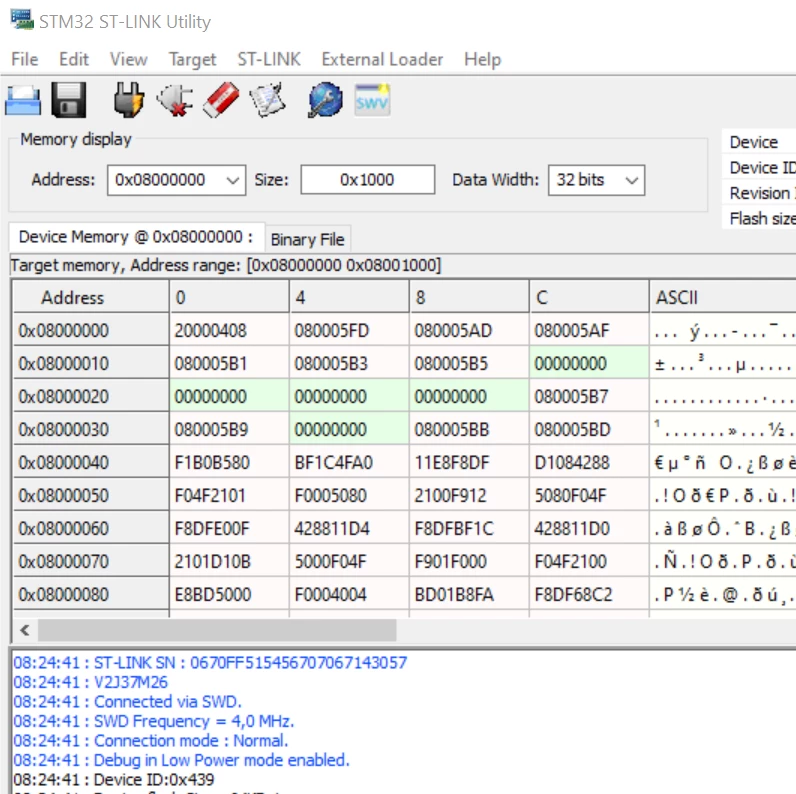Screen dimensions: 796x794
Task: Select memory cell 2100F912
Action: click(x=469, y=495)
